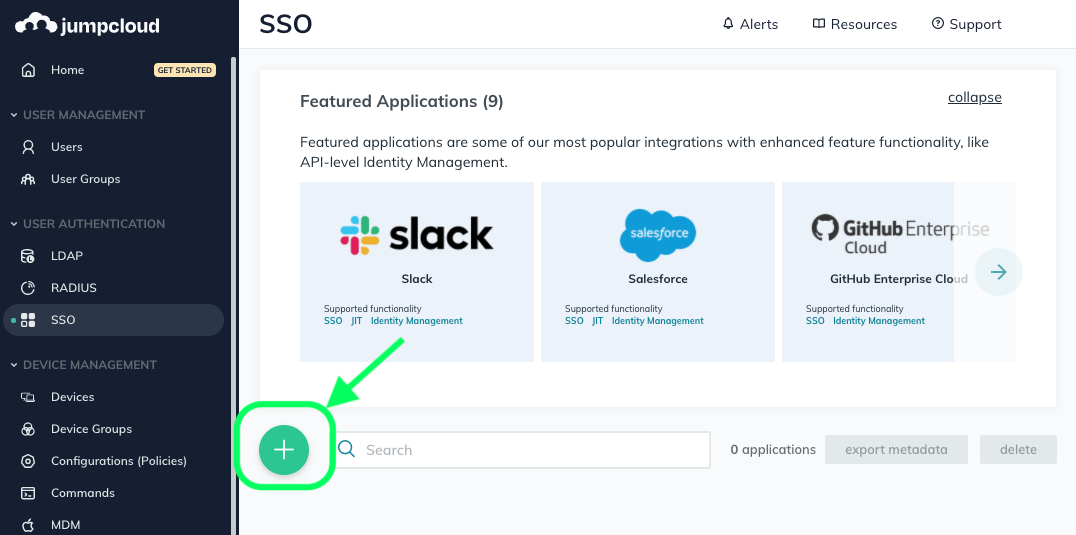Click the Devices icon

click(28, 397)
